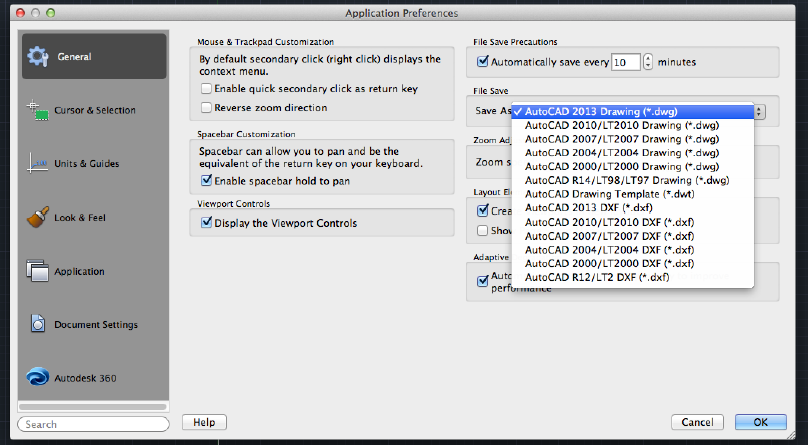Image resolution: width=808 pixels, height=445 pixels.
Task: Click the Help button
Action: [x=204, y=422]
